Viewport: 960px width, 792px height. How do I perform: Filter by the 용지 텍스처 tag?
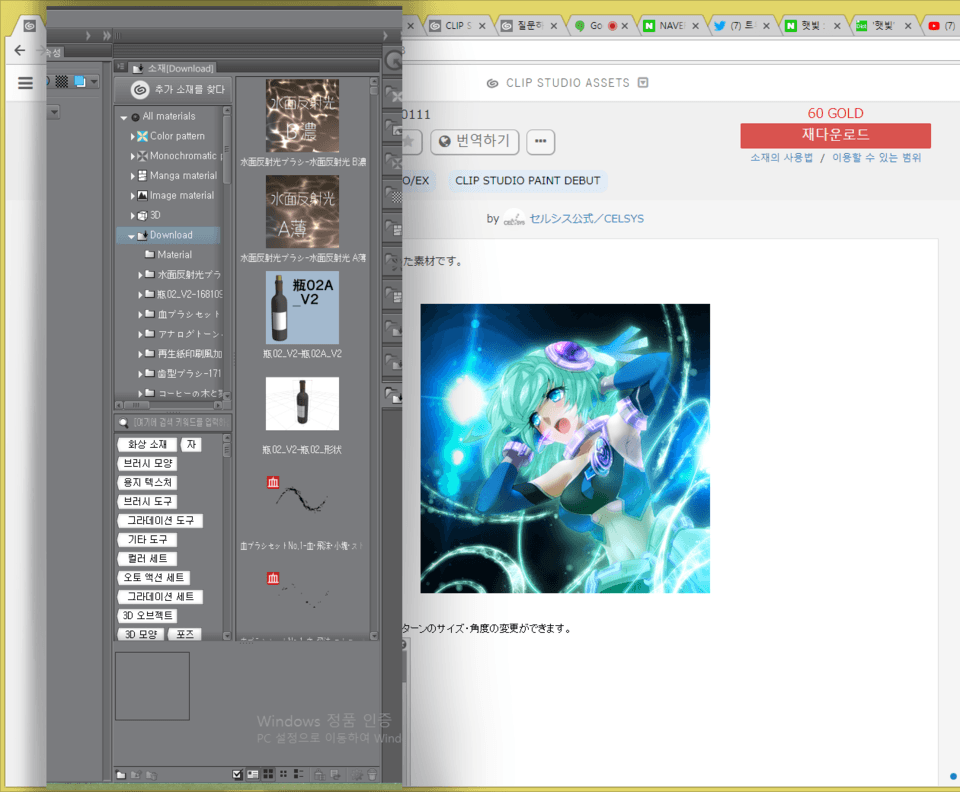148,482
